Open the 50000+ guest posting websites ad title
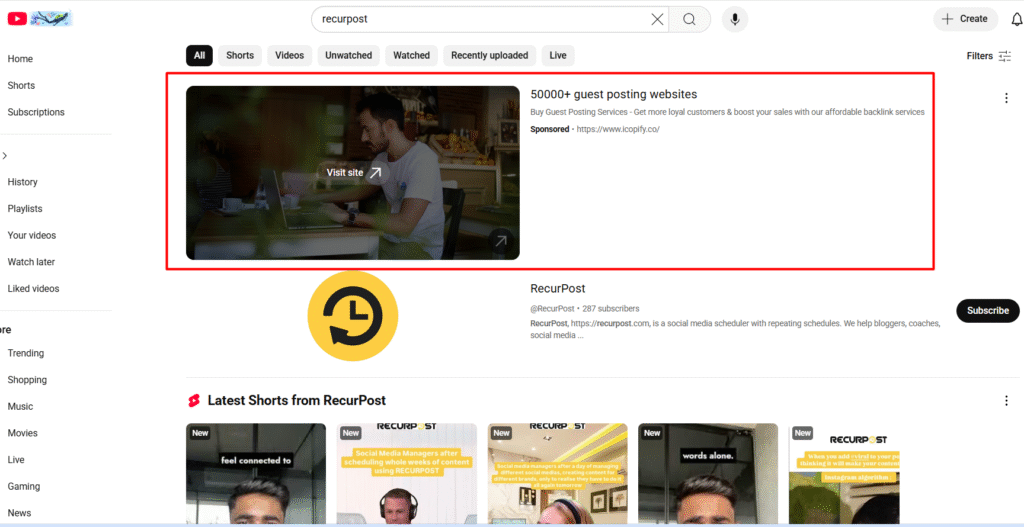The width and height of the screenshot is (1024, 527). (x=614, y=94)
